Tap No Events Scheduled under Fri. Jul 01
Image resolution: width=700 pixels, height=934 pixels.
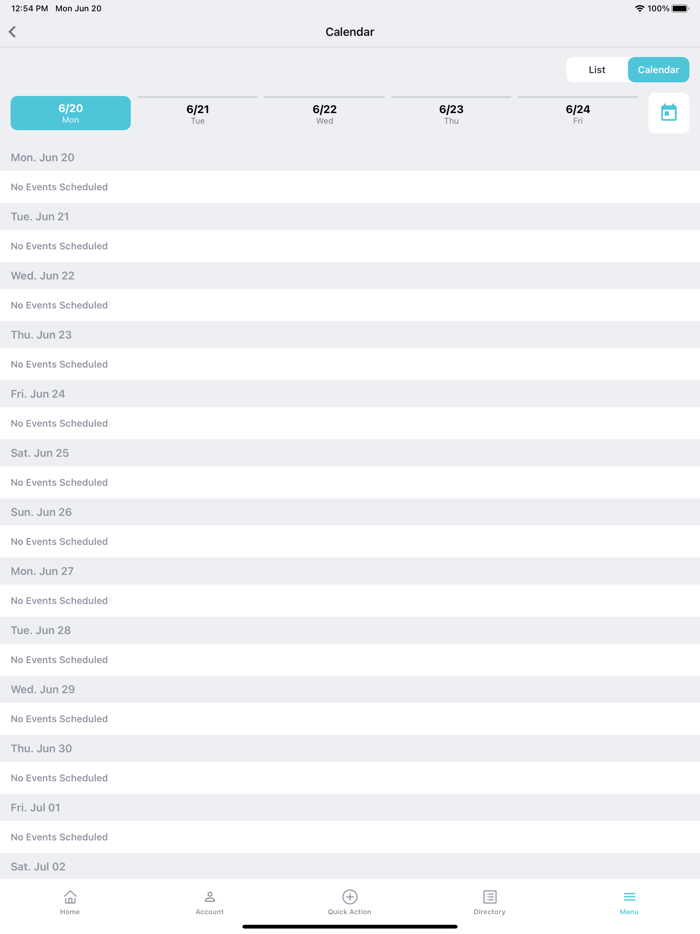350,837
